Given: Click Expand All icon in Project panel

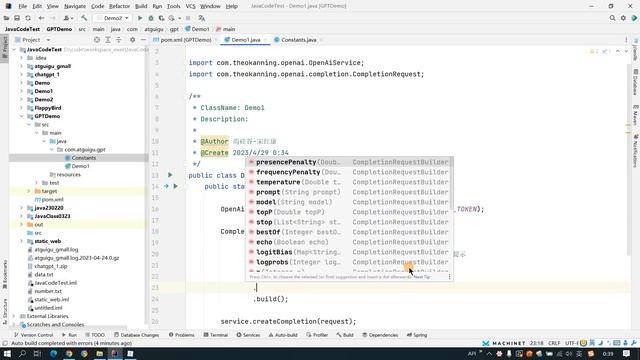Looking at the screenshot, I should coord(108,40).
